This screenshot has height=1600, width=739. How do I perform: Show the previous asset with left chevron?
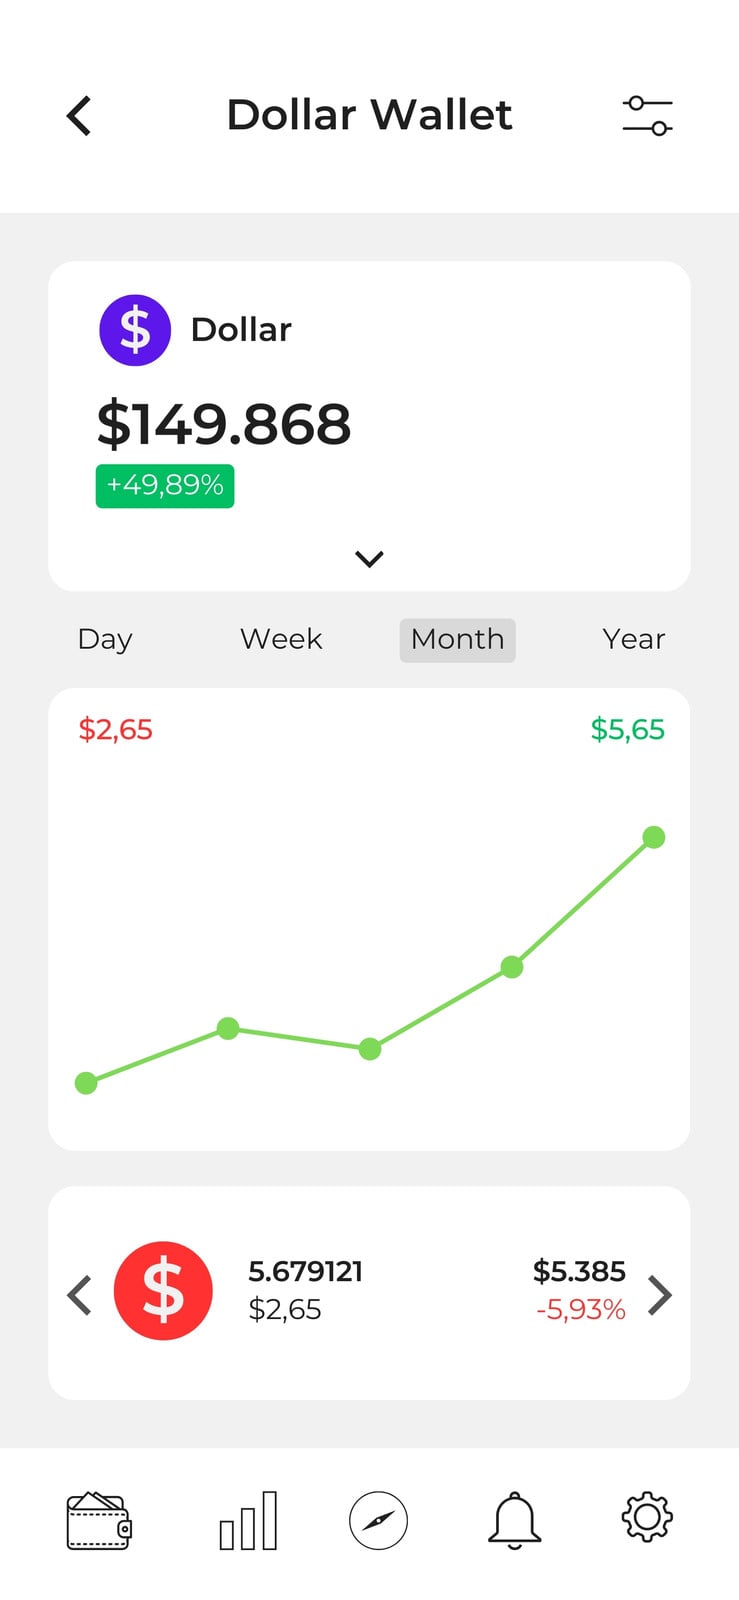click(79, 1295)
